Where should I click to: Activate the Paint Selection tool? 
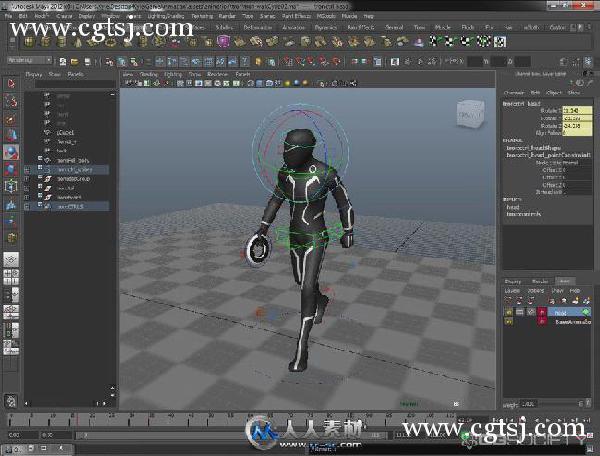pyautogui.click(x=11, y=119)
